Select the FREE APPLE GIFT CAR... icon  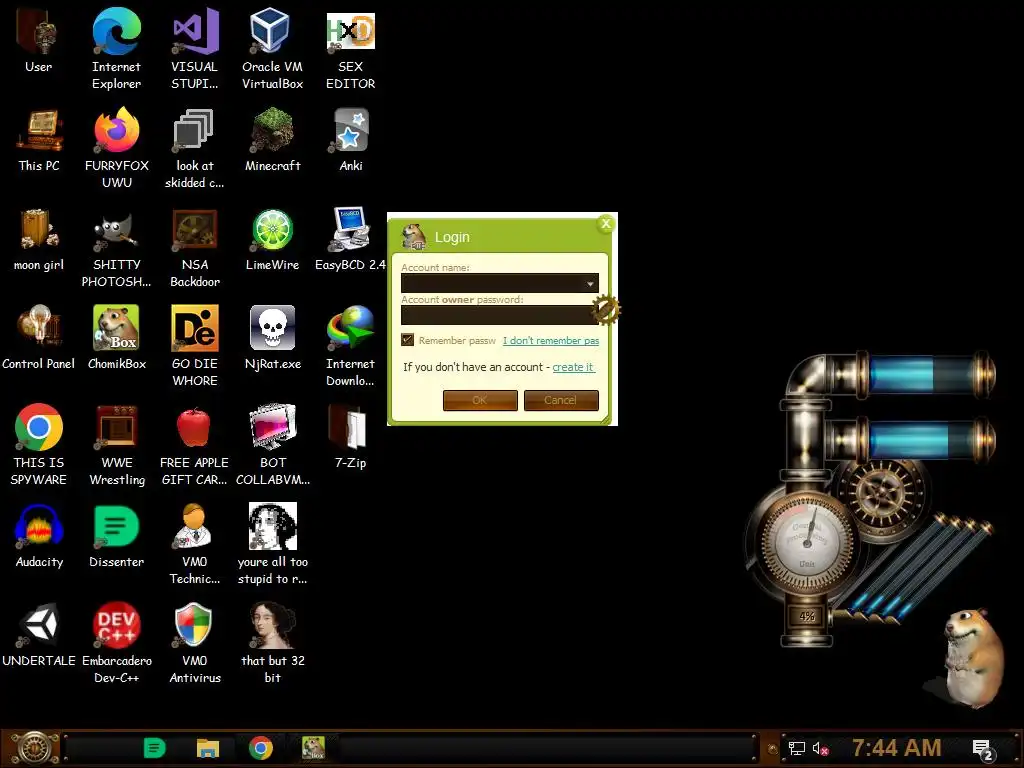click(x=195, y=445)
